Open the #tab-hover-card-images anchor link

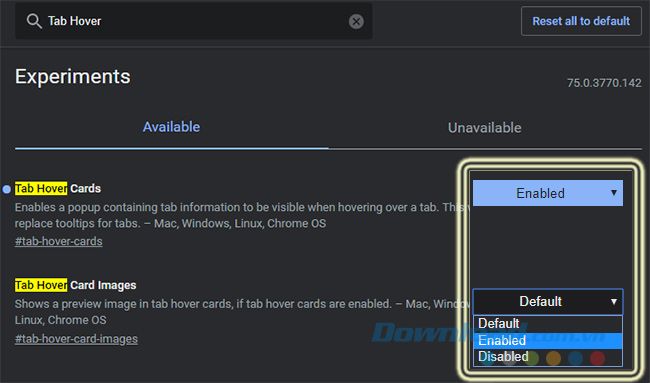point(76,339)
